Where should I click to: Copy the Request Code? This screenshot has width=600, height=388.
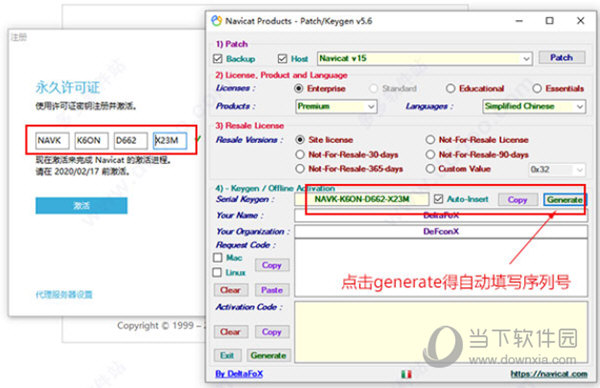272,265
